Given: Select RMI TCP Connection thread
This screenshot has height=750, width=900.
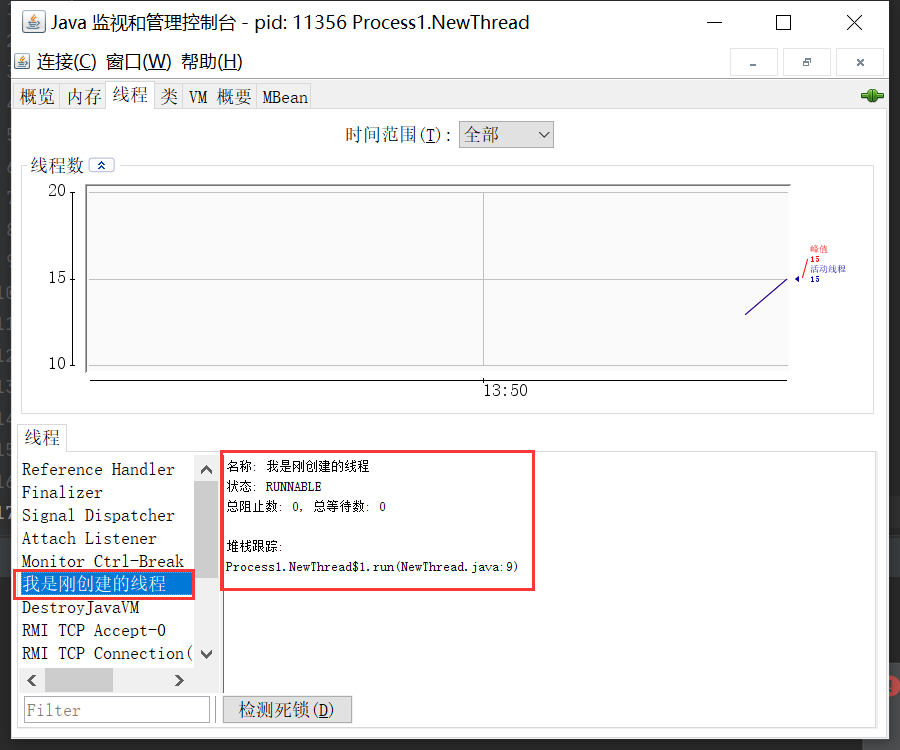Looking at the screenshot, I should point(106,653).
